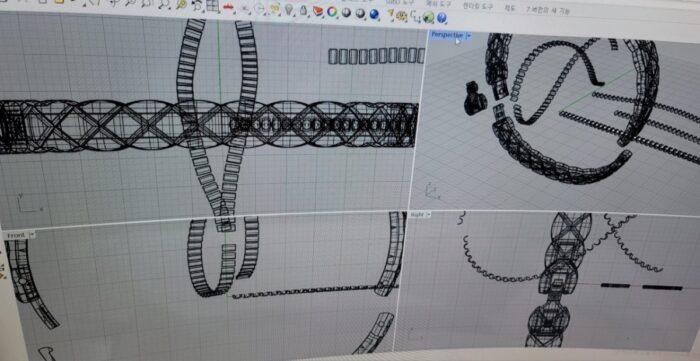The width and height of the screenshot is (700, 361).
Task: Click the padlock Lock Objects icon
Action: [303, 9]
